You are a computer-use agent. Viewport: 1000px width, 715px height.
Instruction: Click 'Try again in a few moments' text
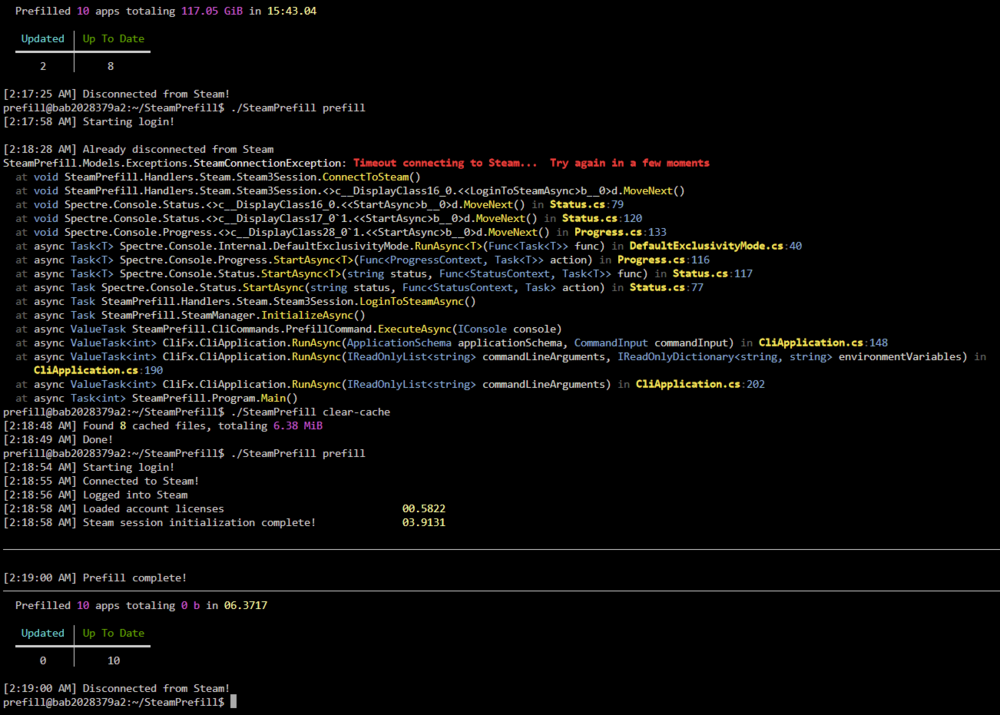(629, 163)
